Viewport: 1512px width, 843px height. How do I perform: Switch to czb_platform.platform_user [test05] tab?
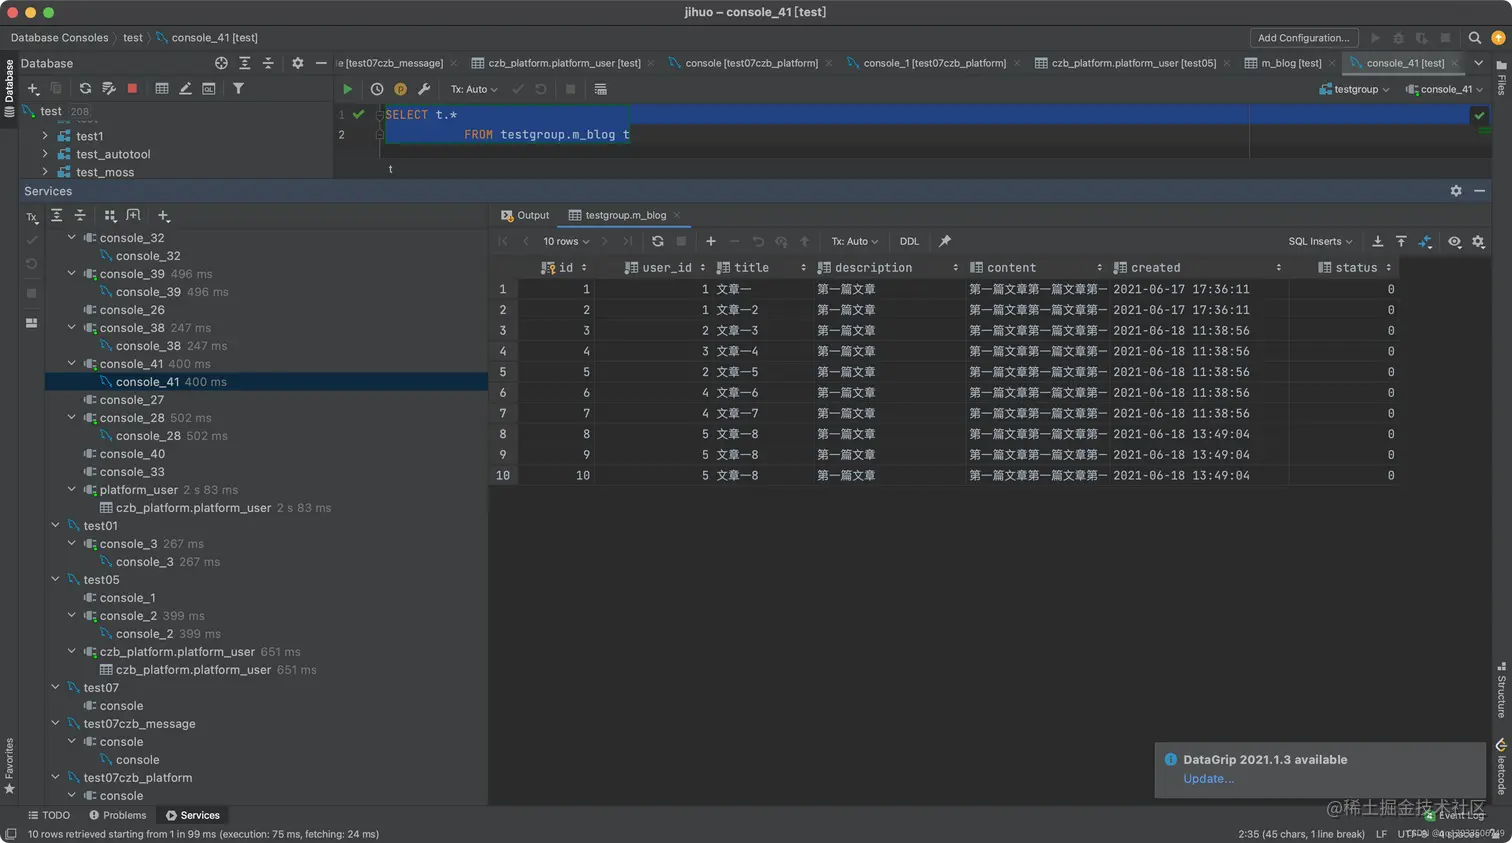(1133, 63)
